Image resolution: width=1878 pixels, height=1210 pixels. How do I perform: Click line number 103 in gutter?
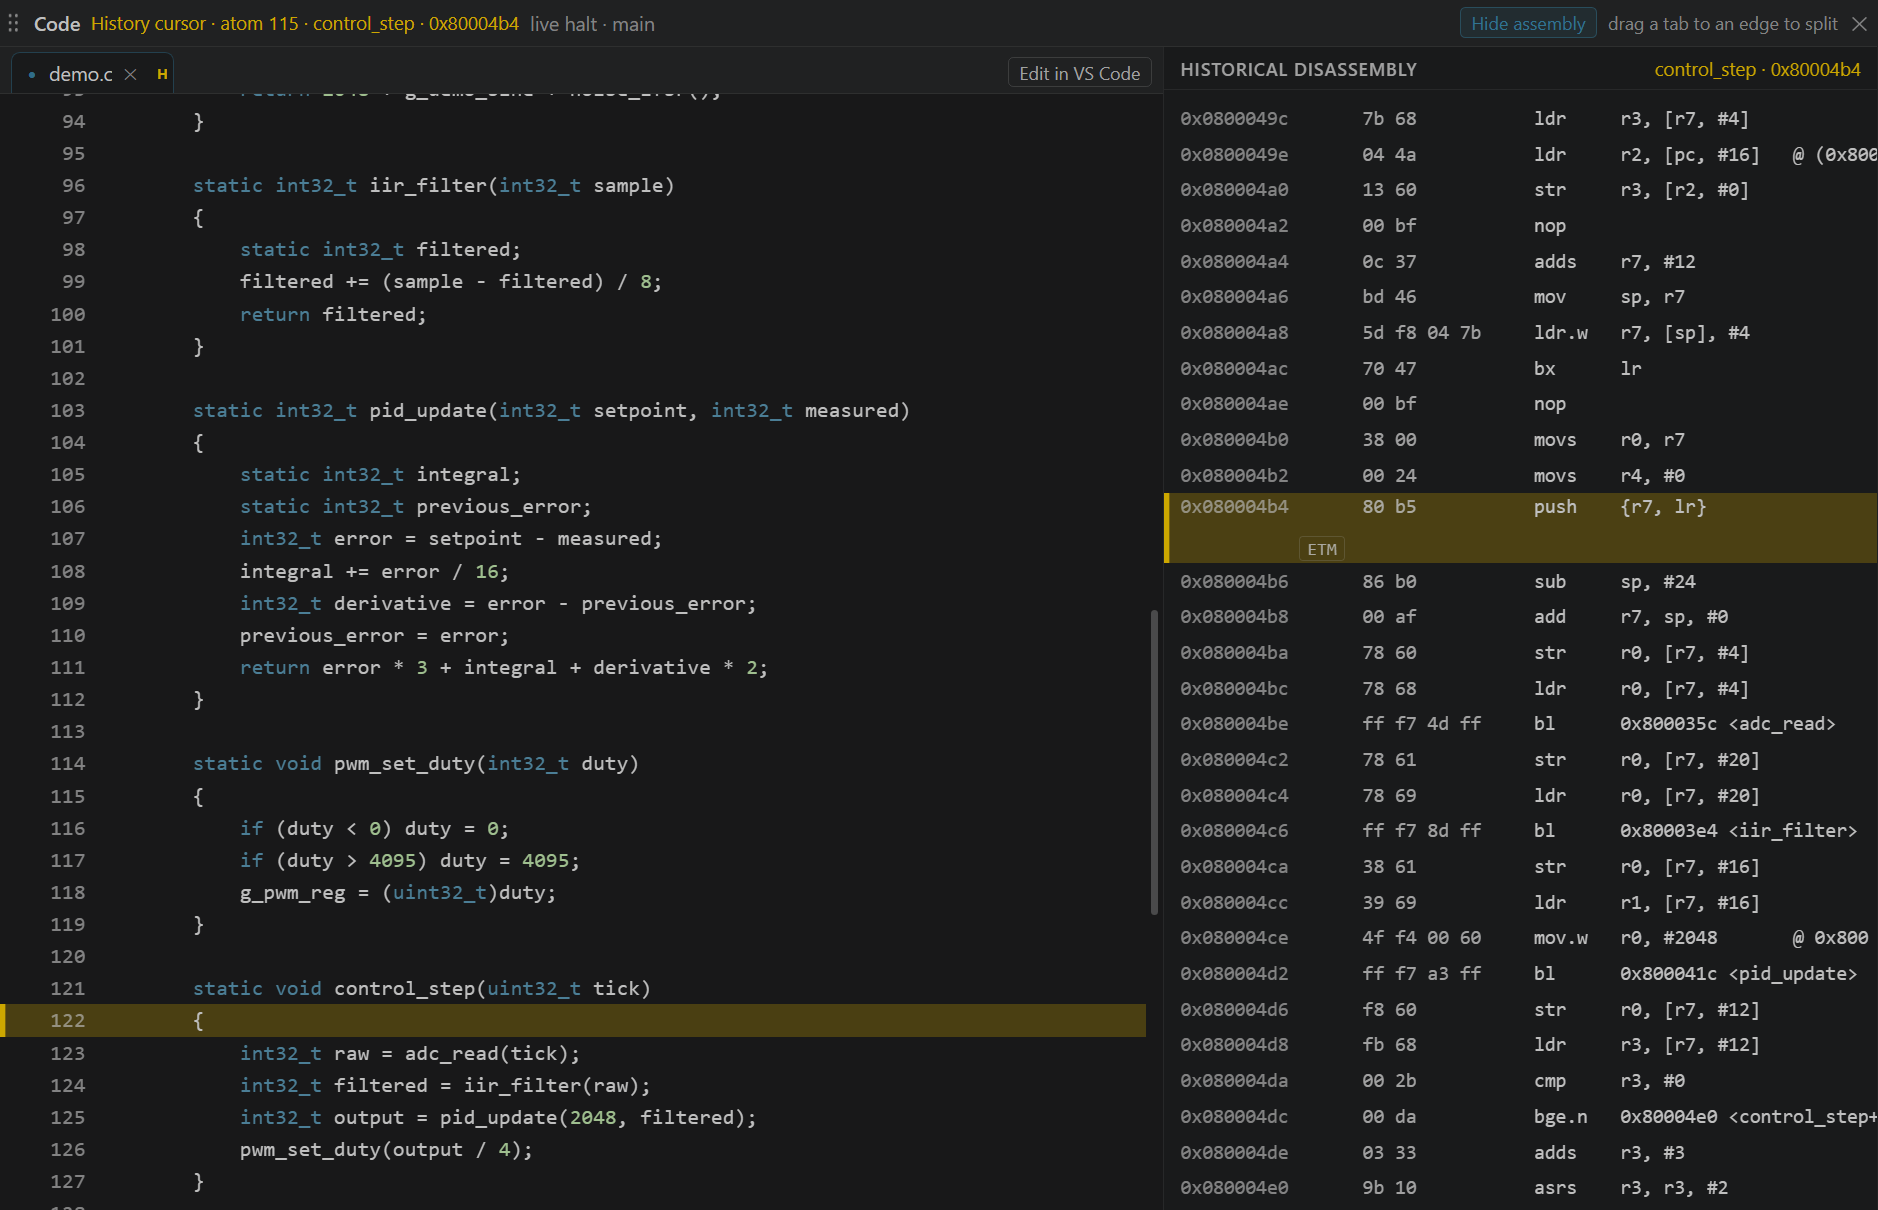(67, 410)
